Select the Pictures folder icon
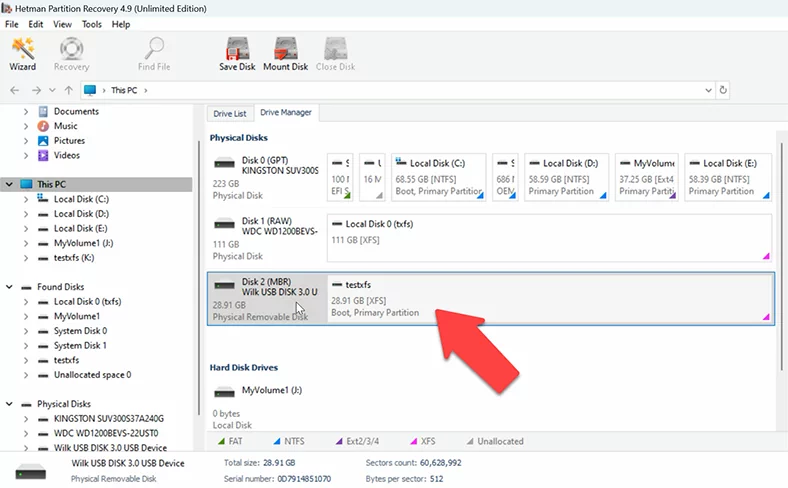 point(43,141)
